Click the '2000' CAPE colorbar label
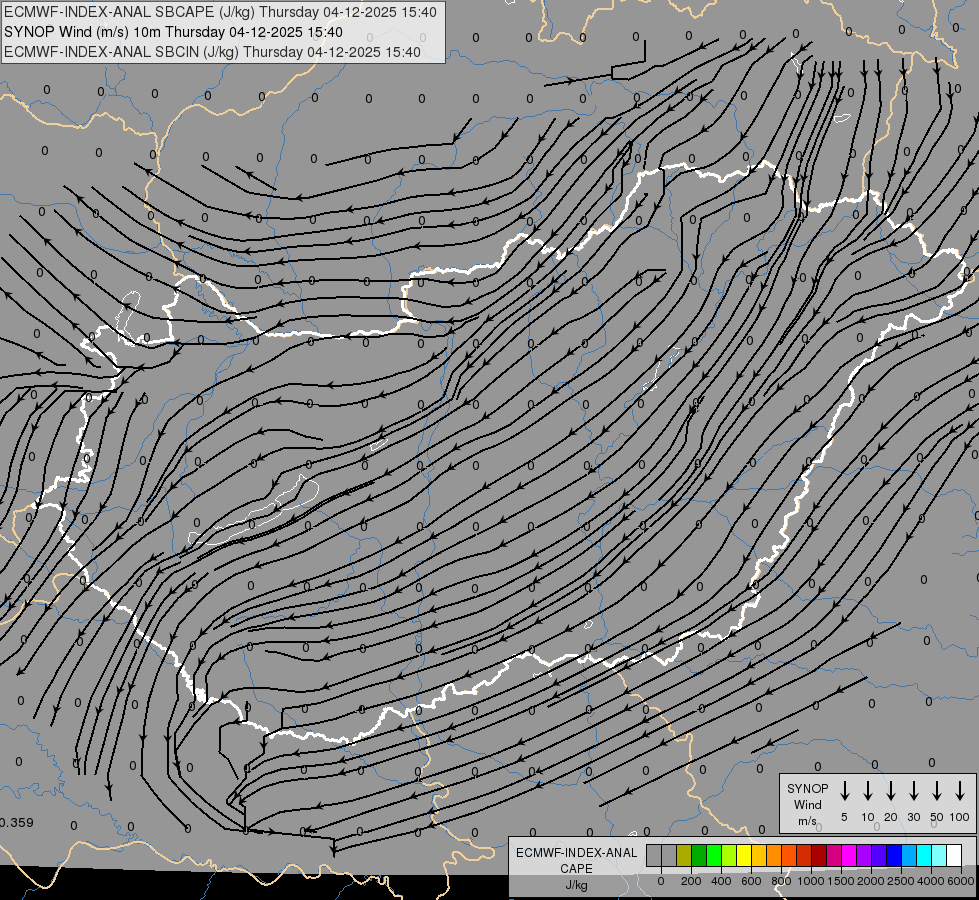Viewport: 979px width, 900px height. [871, 881]
